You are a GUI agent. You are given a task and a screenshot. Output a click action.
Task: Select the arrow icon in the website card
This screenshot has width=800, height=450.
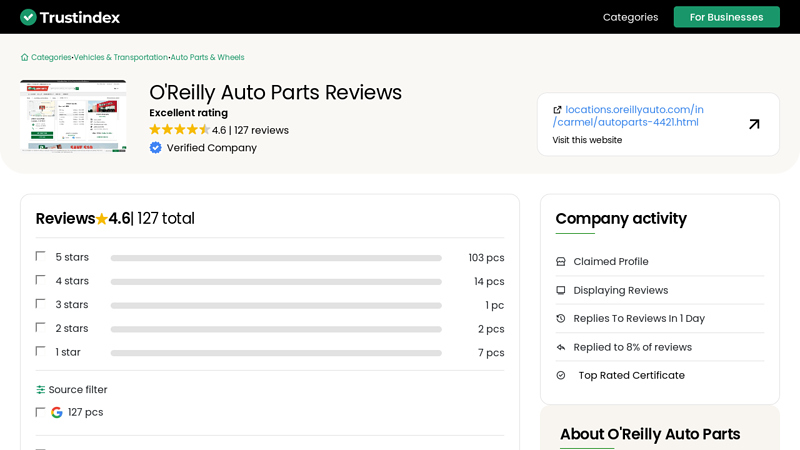(754, 124)
